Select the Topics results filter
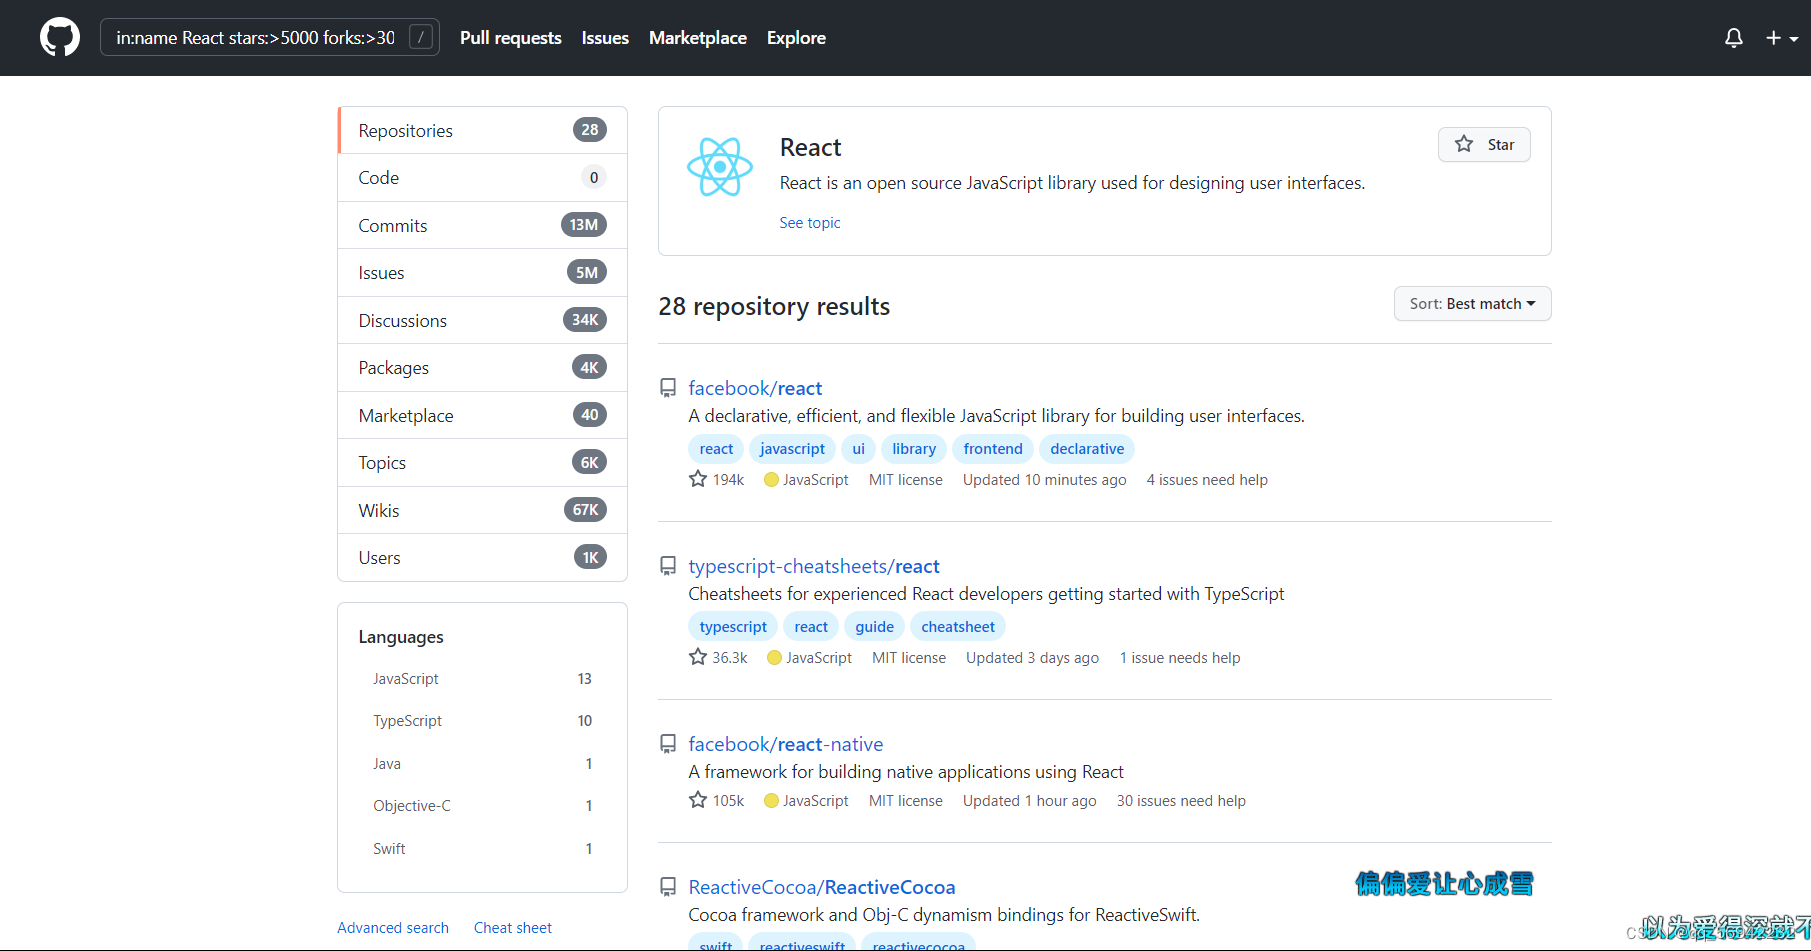1811x951 pixels. (x=483, y=463)
